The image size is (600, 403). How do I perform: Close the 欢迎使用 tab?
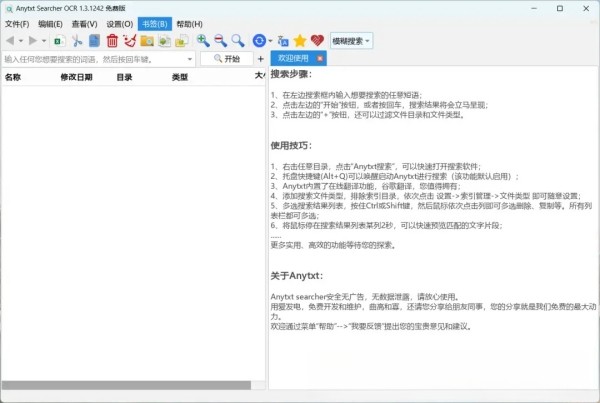click(x=319, y=59)
